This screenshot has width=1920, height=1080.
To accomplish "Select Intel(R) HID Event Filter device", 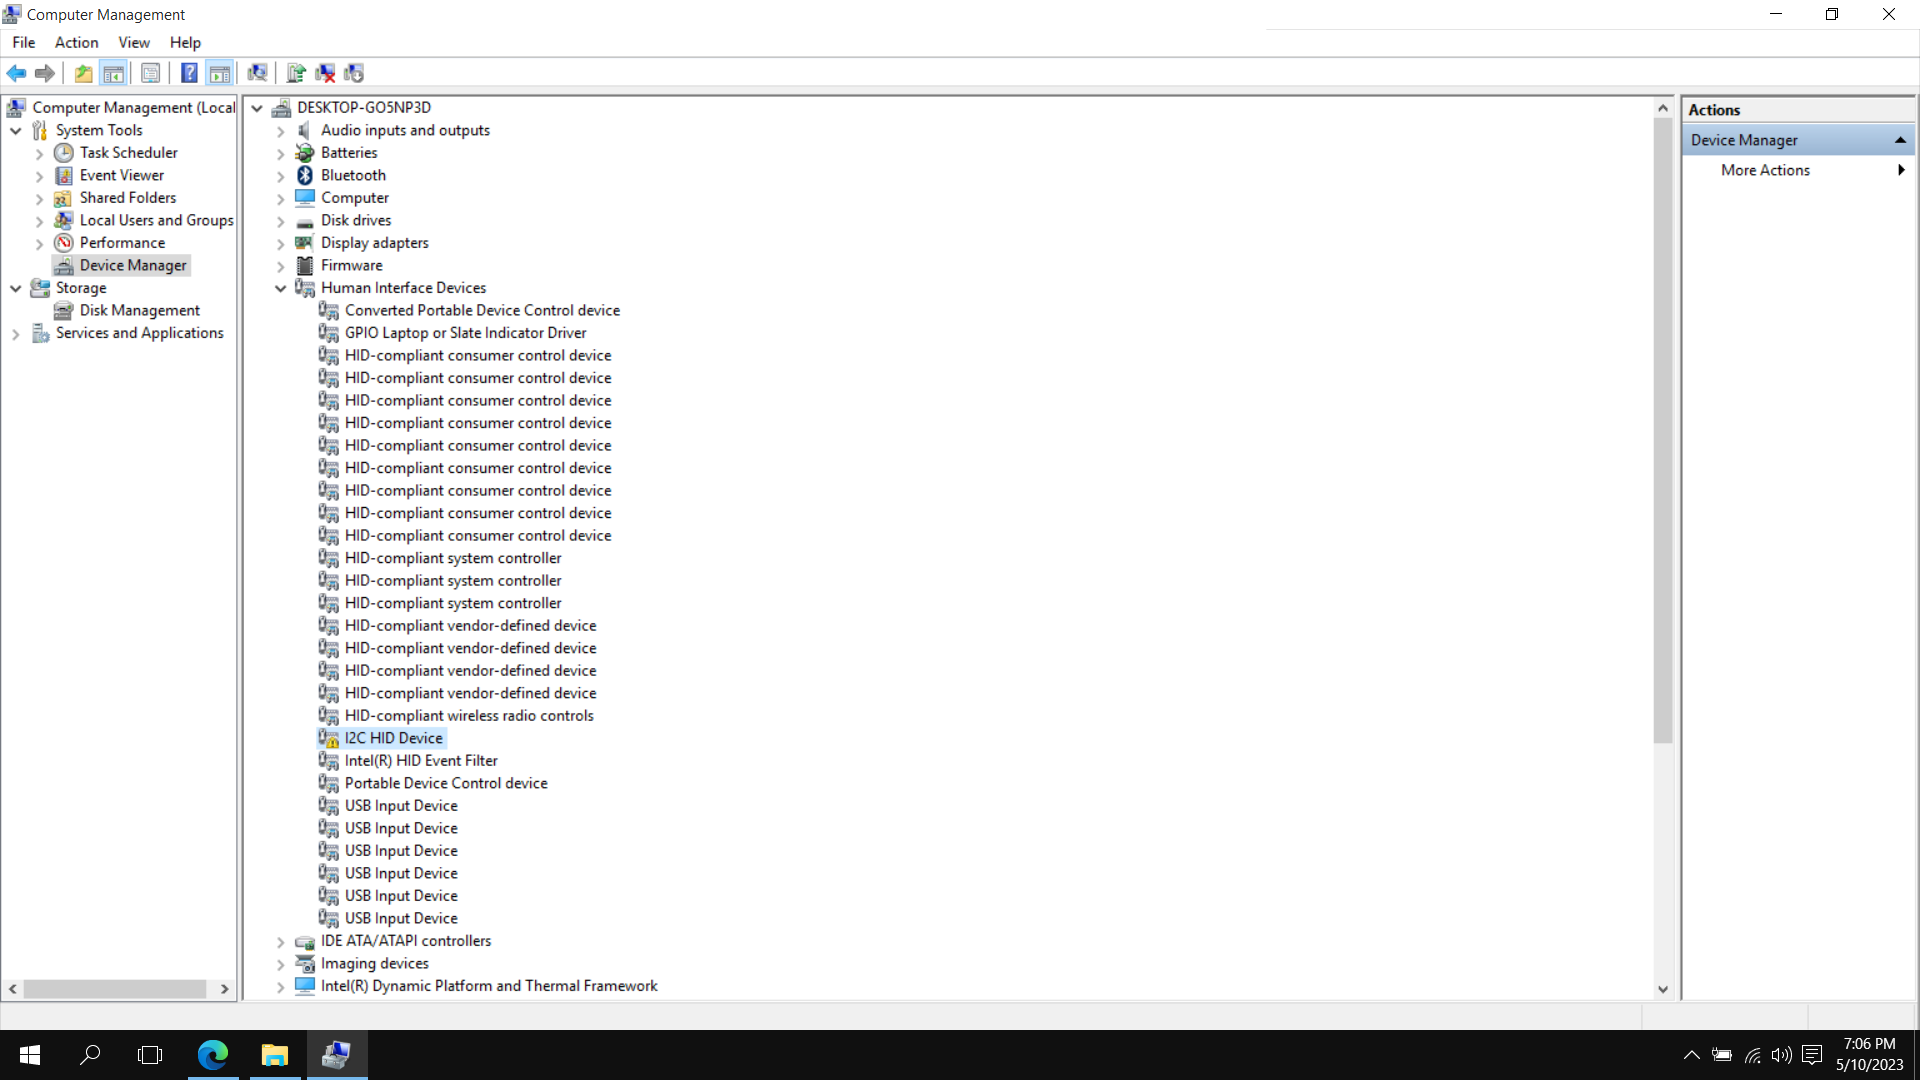I will coord(420,761).
